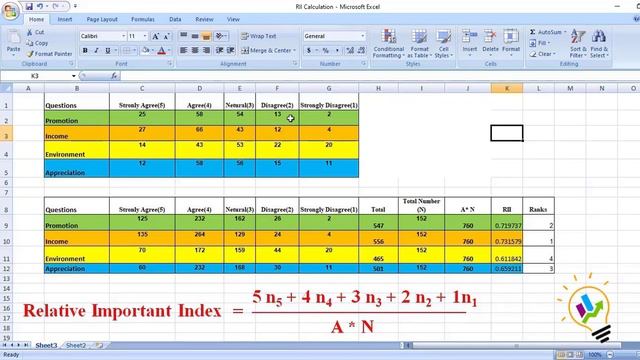
Task: Switch to the Insert tab
Action: pos(65,19)
